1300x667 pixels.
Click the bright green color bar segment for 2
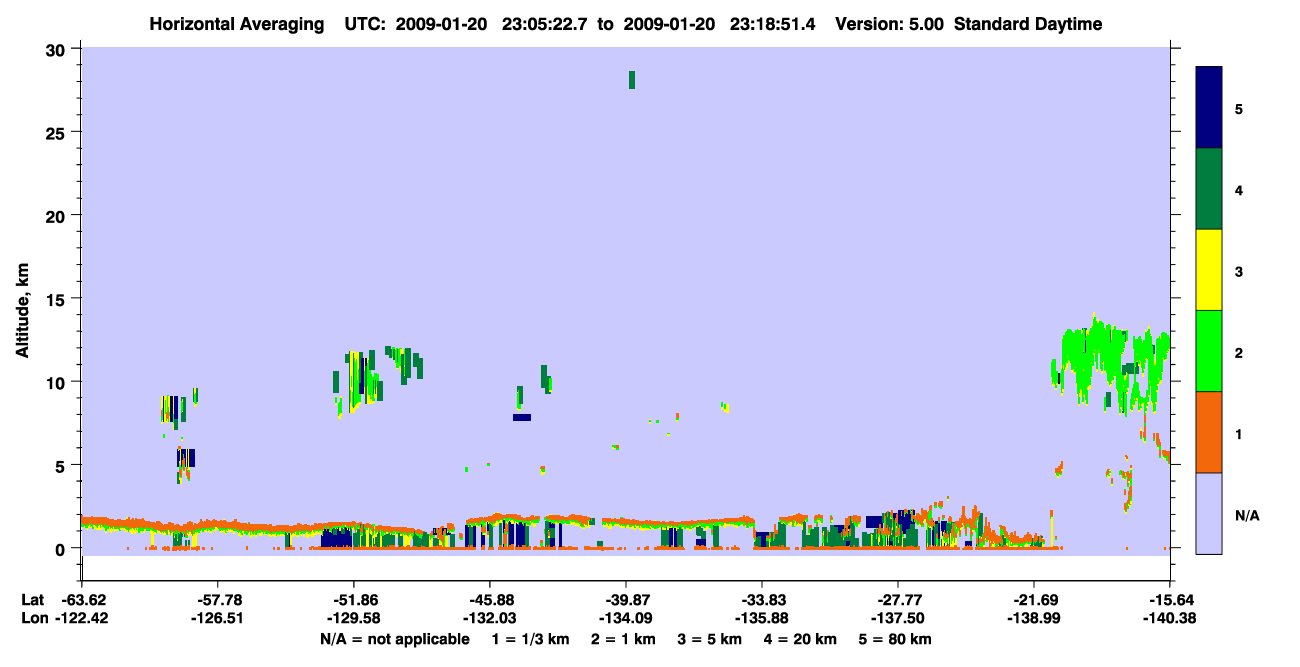point(1209,351)
